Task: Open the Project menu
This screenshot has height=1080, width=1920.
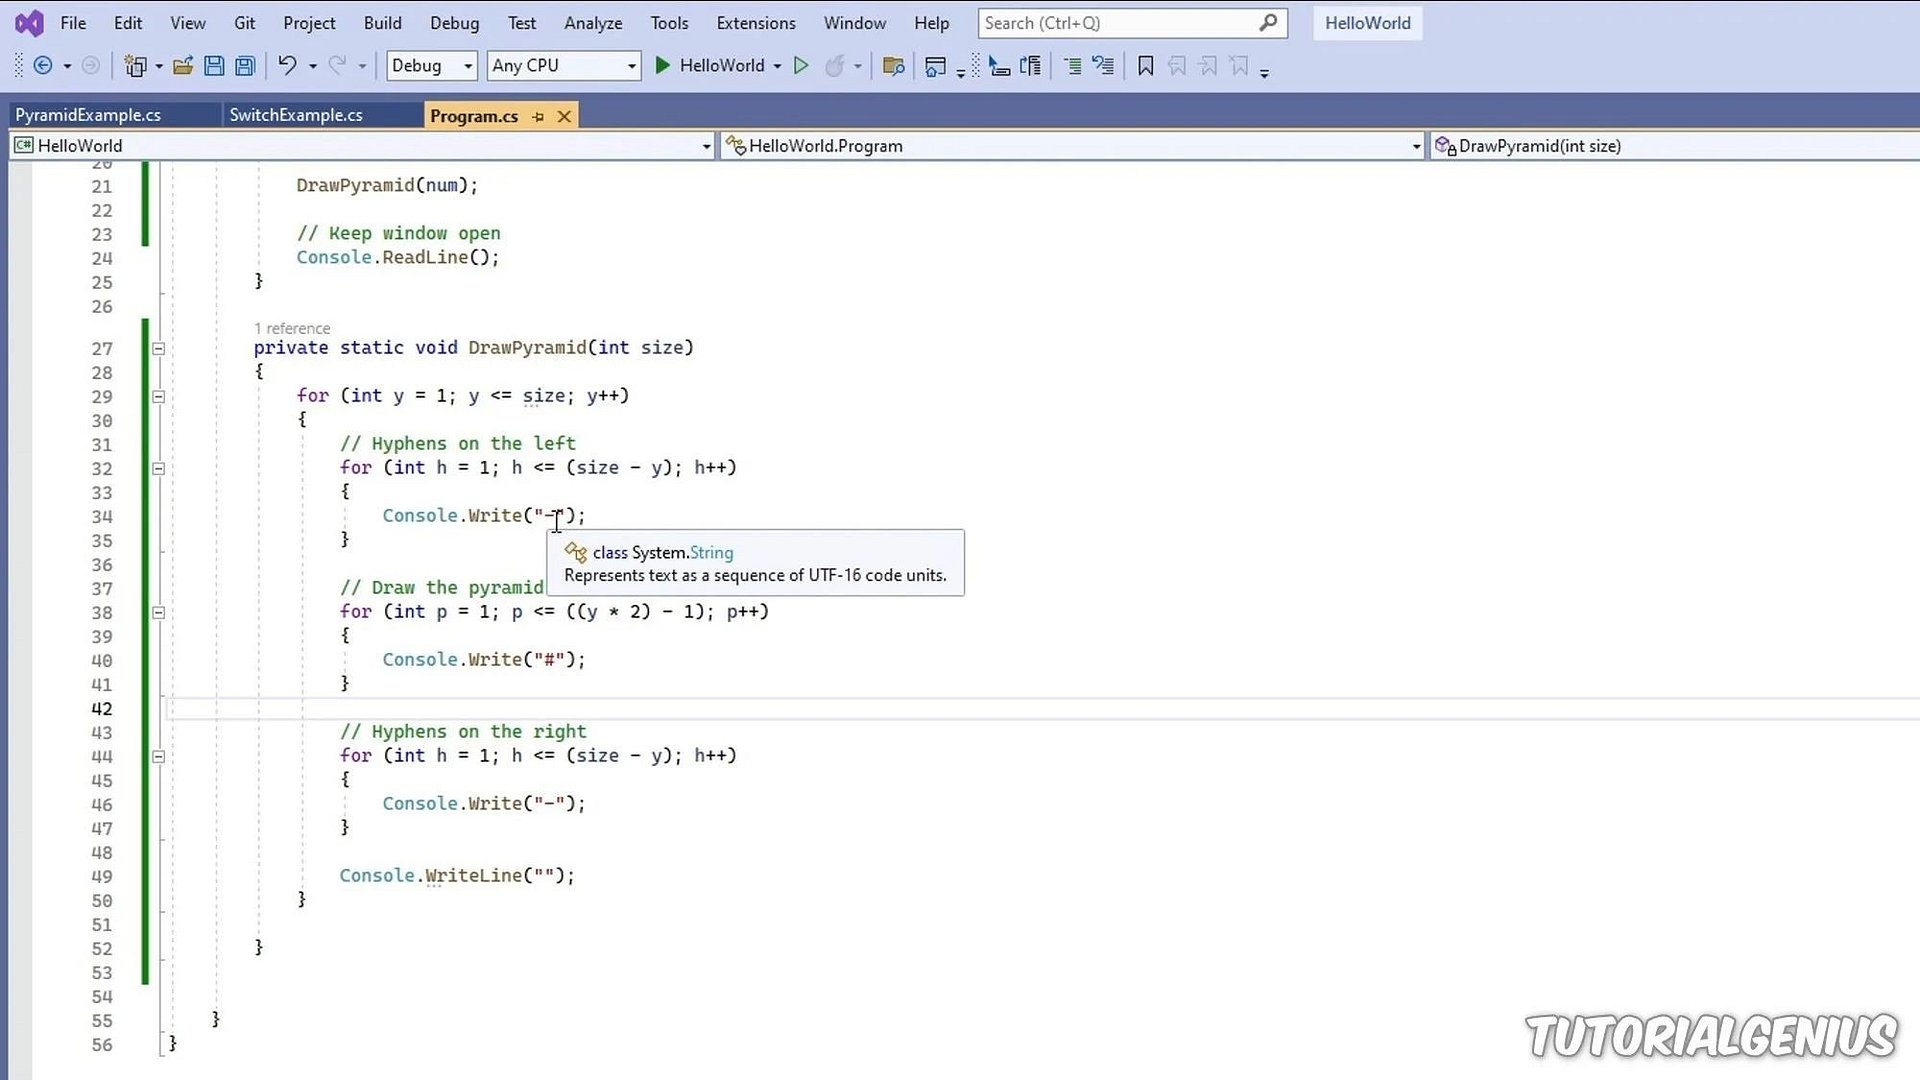Action: coord(309,23)
